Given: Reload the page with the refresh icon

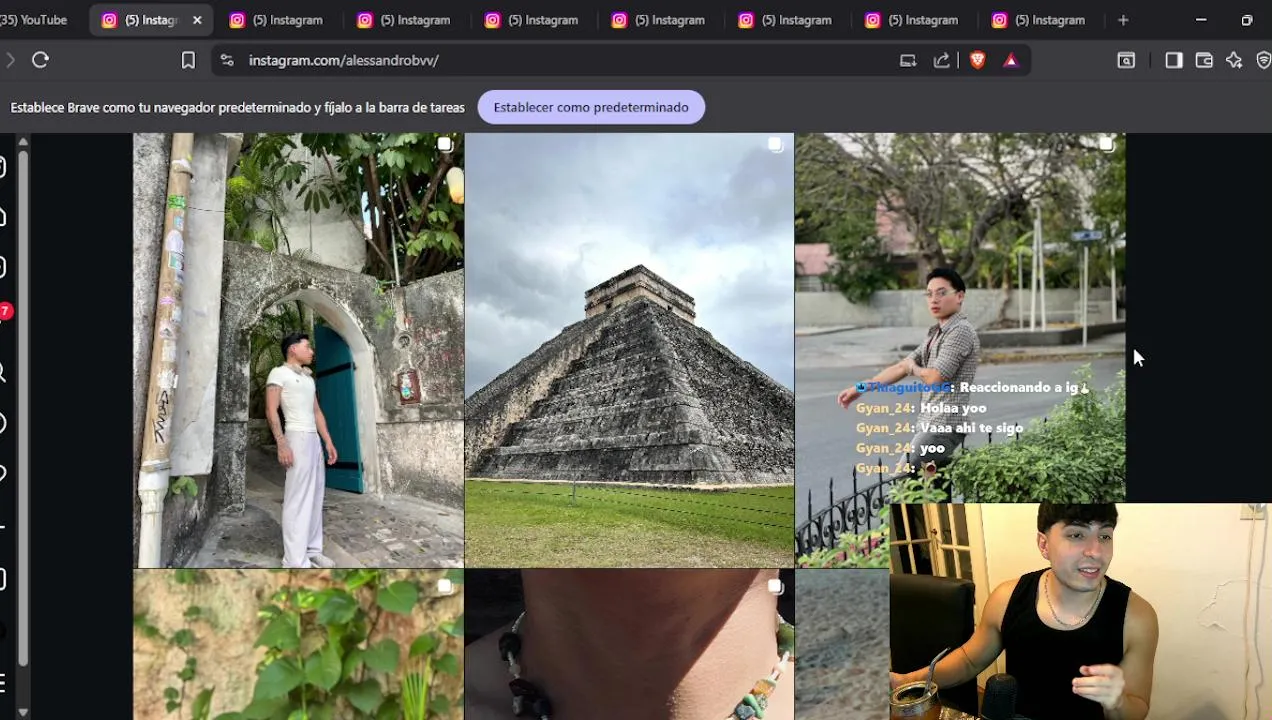Looking at the screenshot, I should click(x=40, y=60).
